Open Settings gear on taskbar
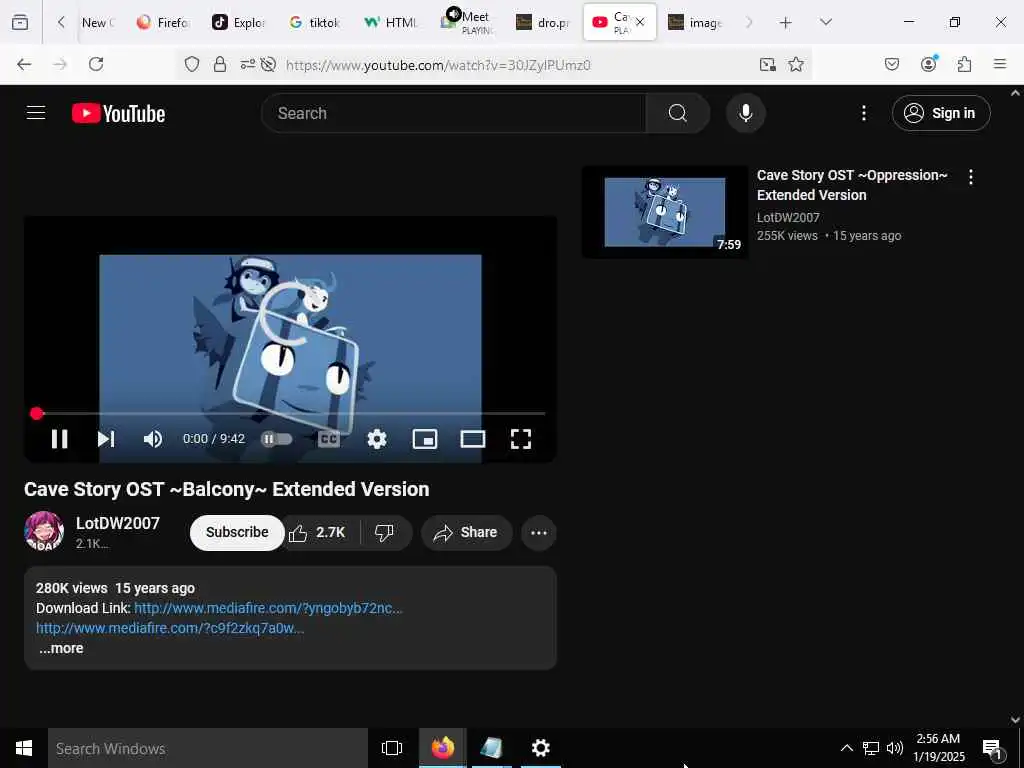 (x=541, y=748)
